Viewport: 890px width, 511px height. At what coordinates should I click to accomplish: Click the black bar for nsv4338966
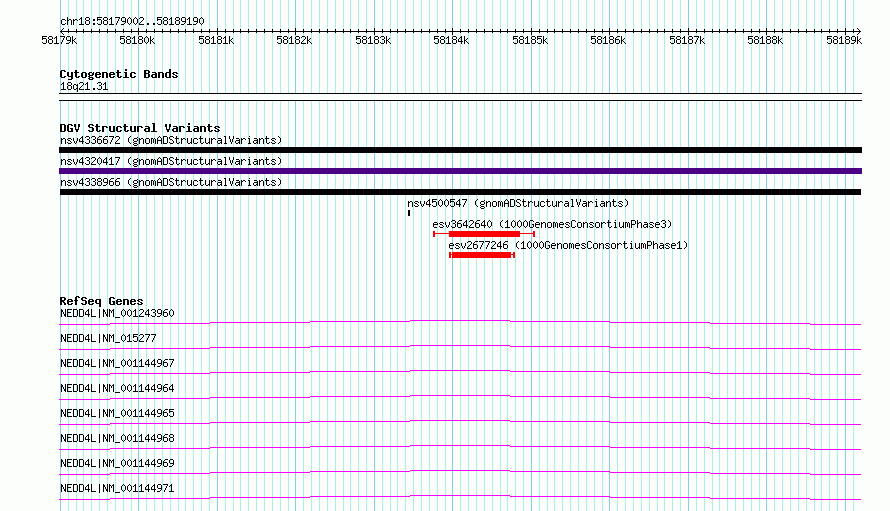(x=460, y=192)
